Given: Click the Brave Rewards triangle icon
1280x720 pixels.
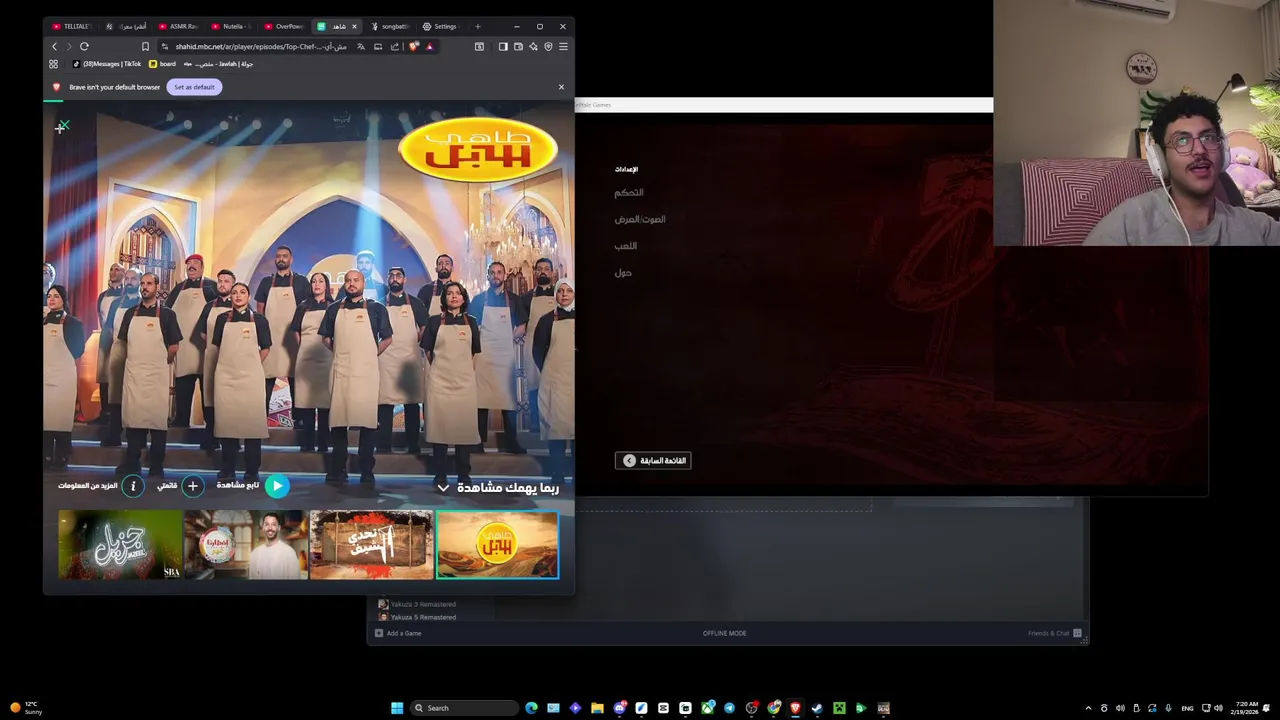Looking at the screenshot, I should [x=429, y=46].
